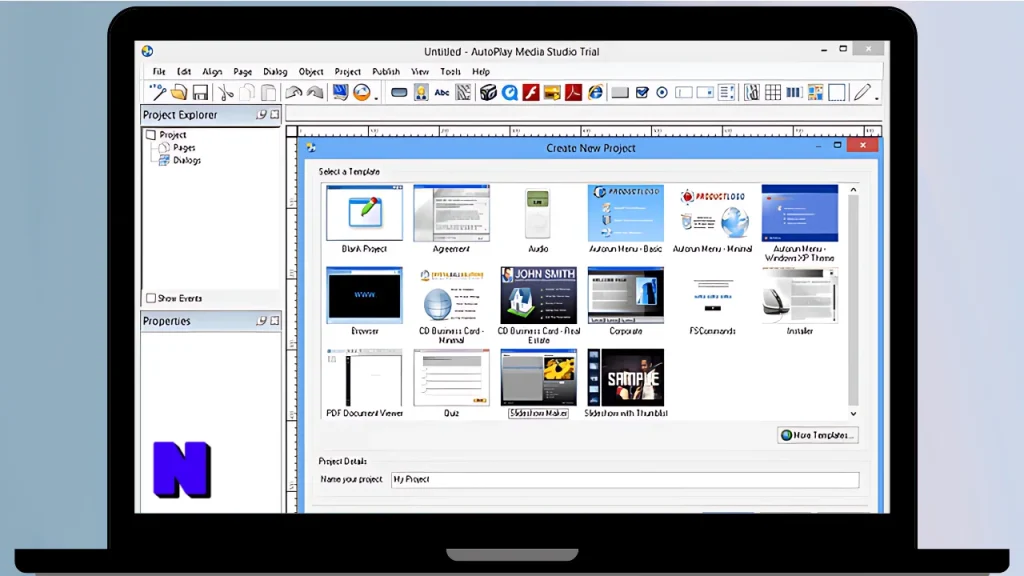The height and width of the screenshot is (576, 1024).
Task: Select the Grid object tool
Action: click(773, 92)
